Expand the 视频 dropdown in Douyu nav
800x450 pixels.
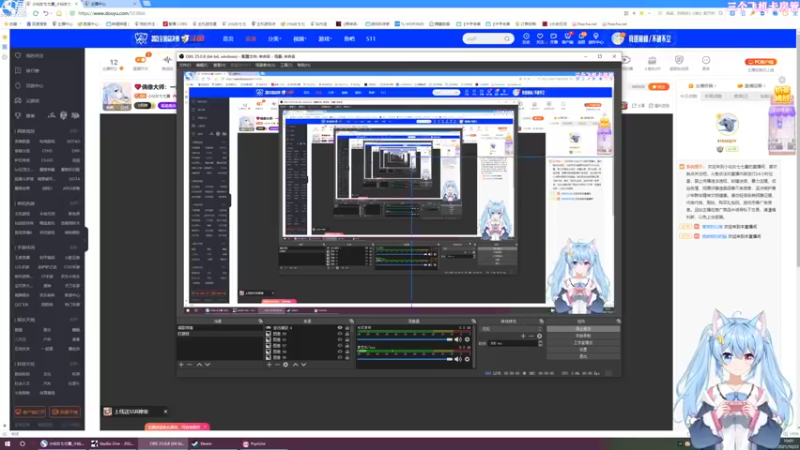299,39
